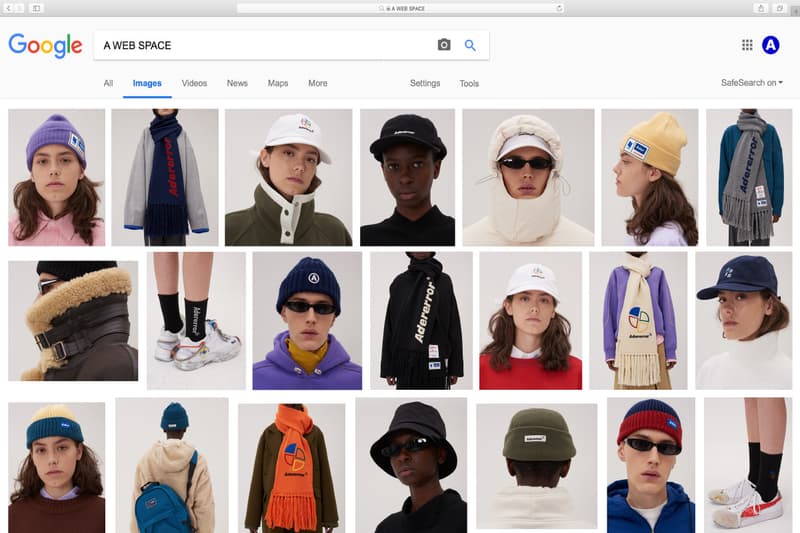The image size is (800, 533).
Task: Open the account profile avatar
Action: tap(771, 45)
